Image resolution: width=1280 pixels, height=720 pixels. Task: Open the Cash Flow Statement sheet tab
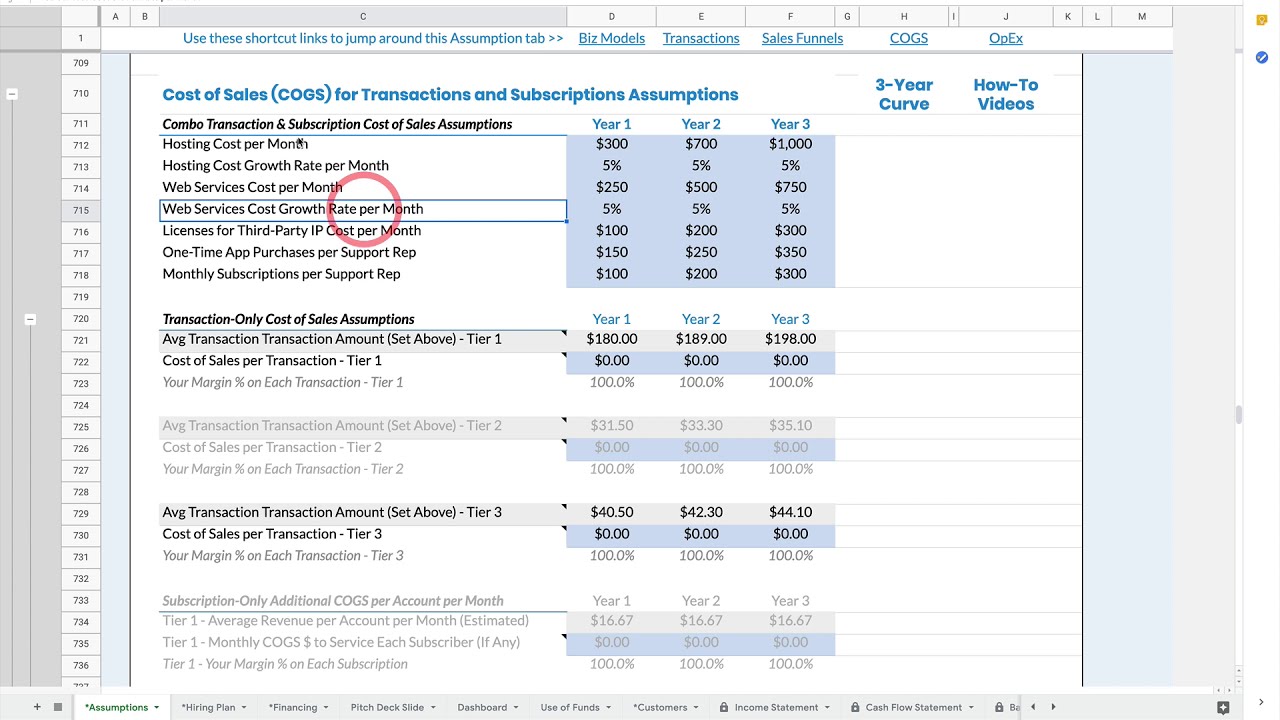tap(914, 708)
